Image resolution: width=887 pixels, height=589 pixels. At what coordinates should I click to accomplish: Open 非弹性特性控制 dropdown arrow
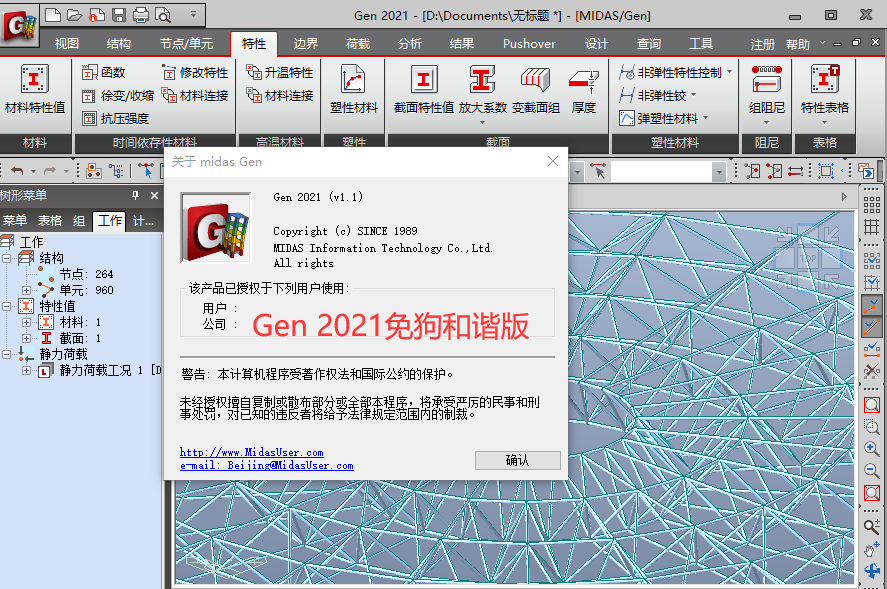point(729,72)
